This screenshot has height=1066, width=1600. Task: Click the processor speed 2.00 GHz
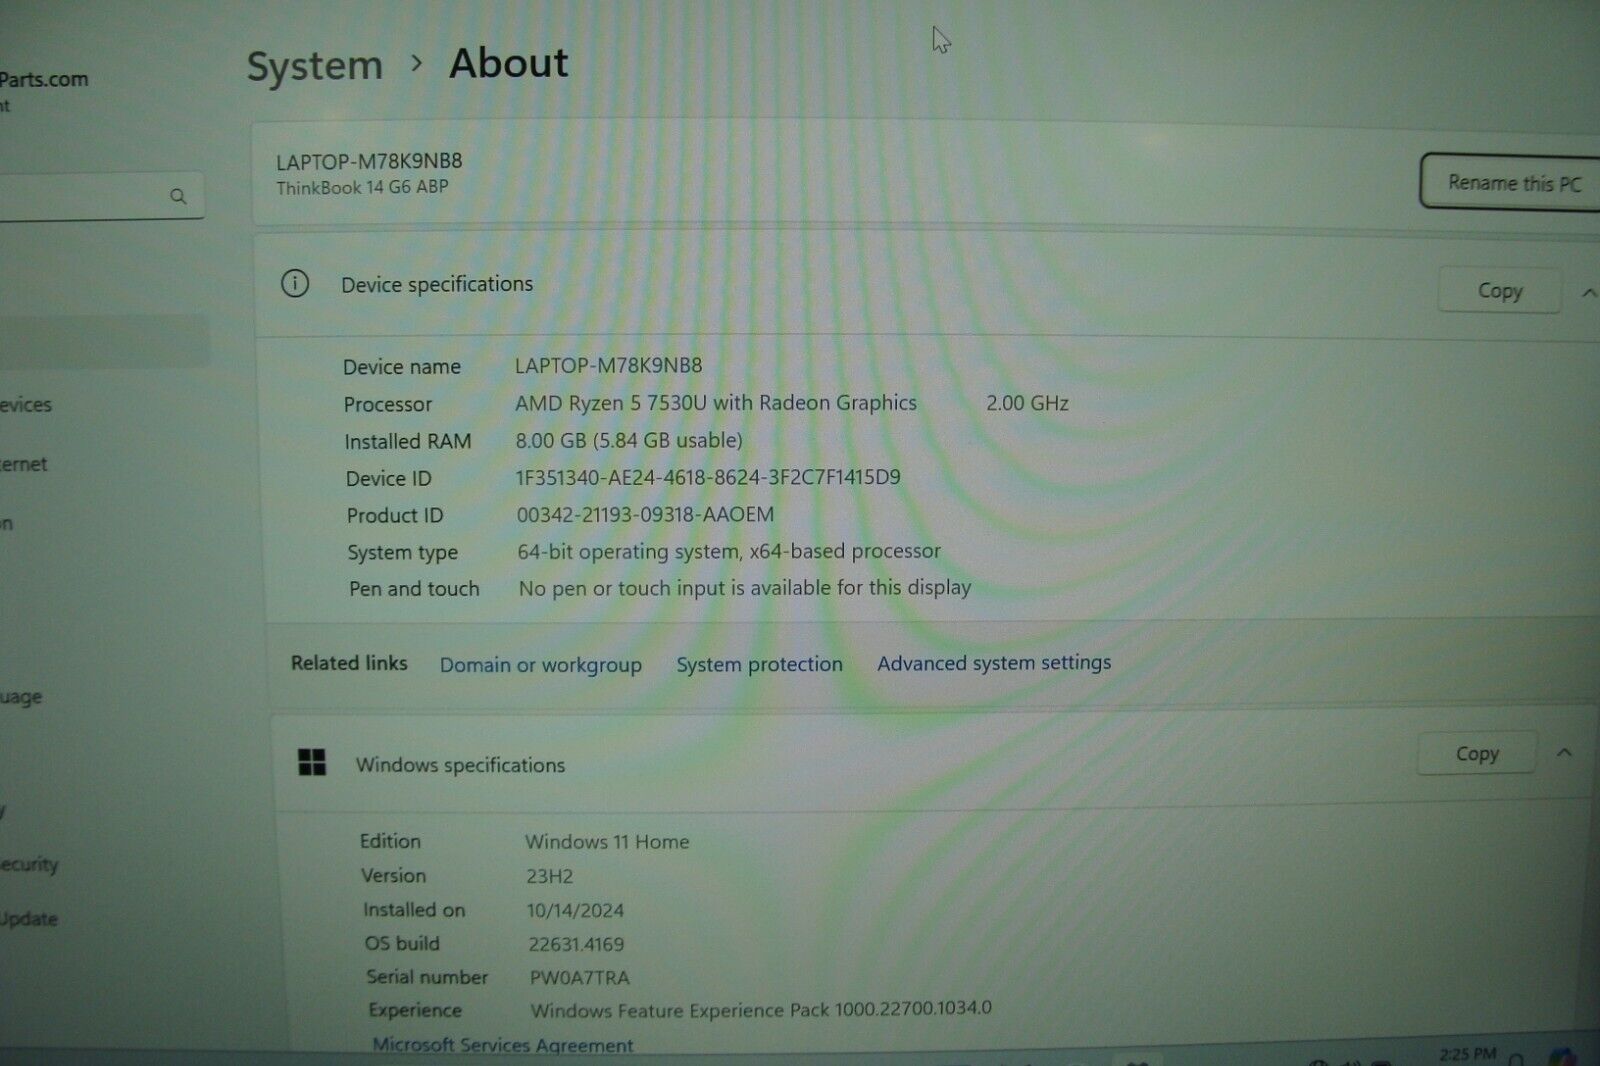(1027, 403)
